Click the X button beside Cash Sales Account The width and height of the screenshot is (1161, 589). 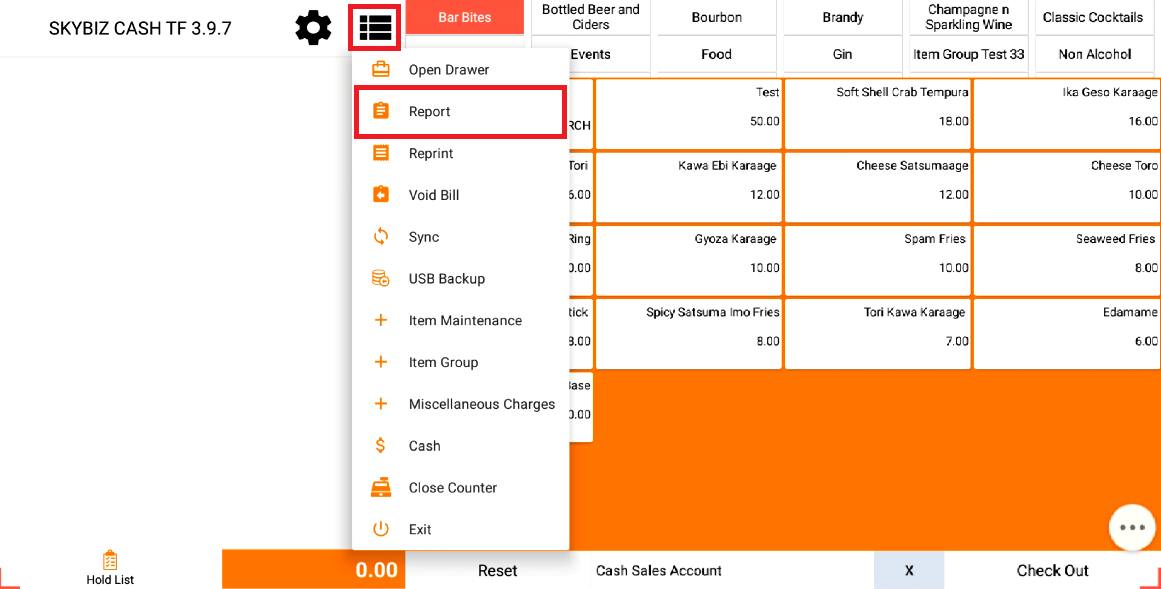pyautogui.click(x=909, y=571)
